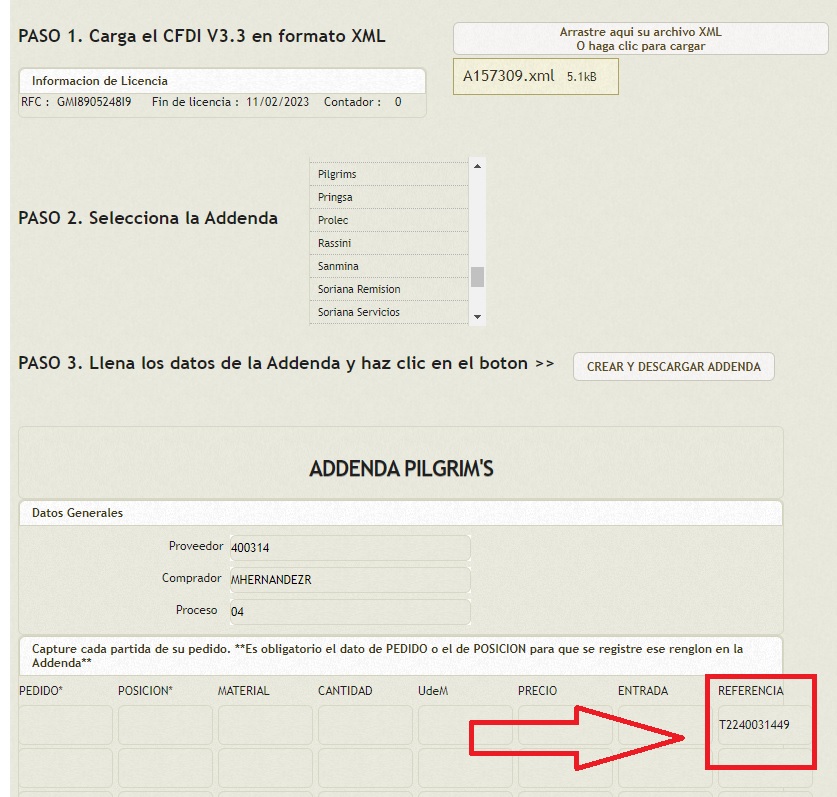Image resolution: width=837 pixels, height=797 pixels.
Task: Click first row PEDIDO input field
Action: point(66,725)
